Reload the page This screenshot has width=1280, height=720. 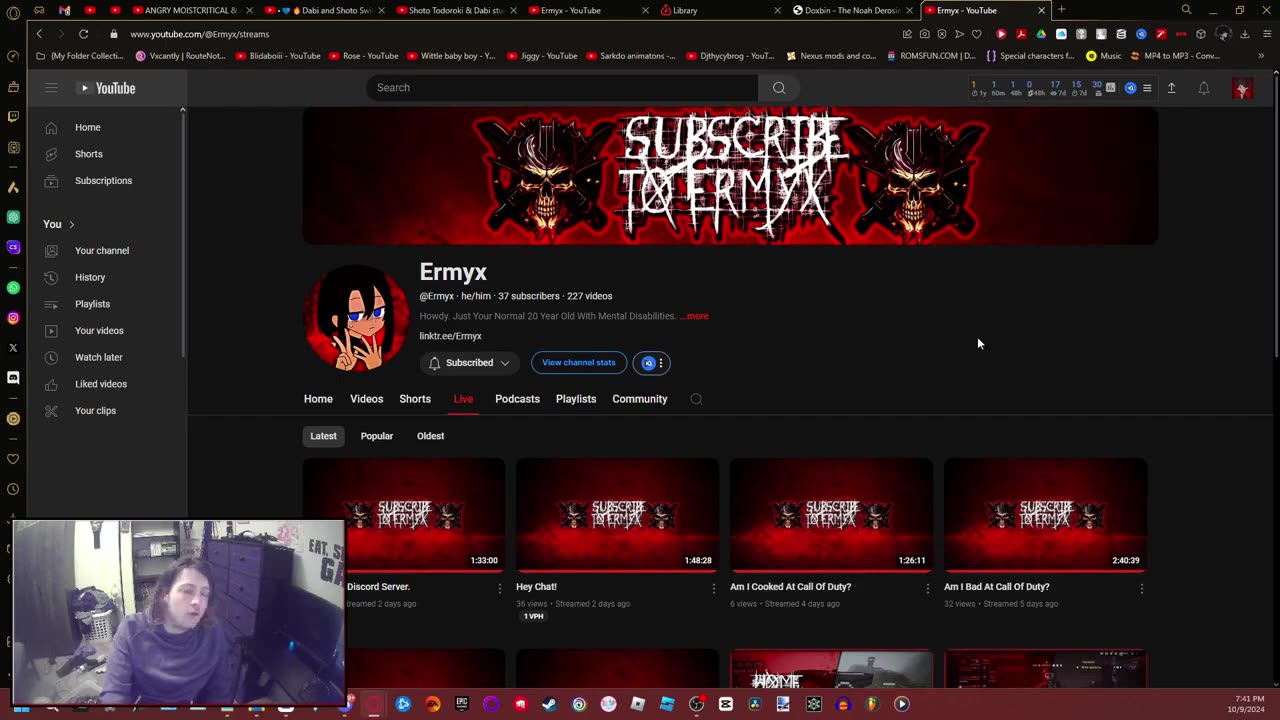click(x=84, y=34)
